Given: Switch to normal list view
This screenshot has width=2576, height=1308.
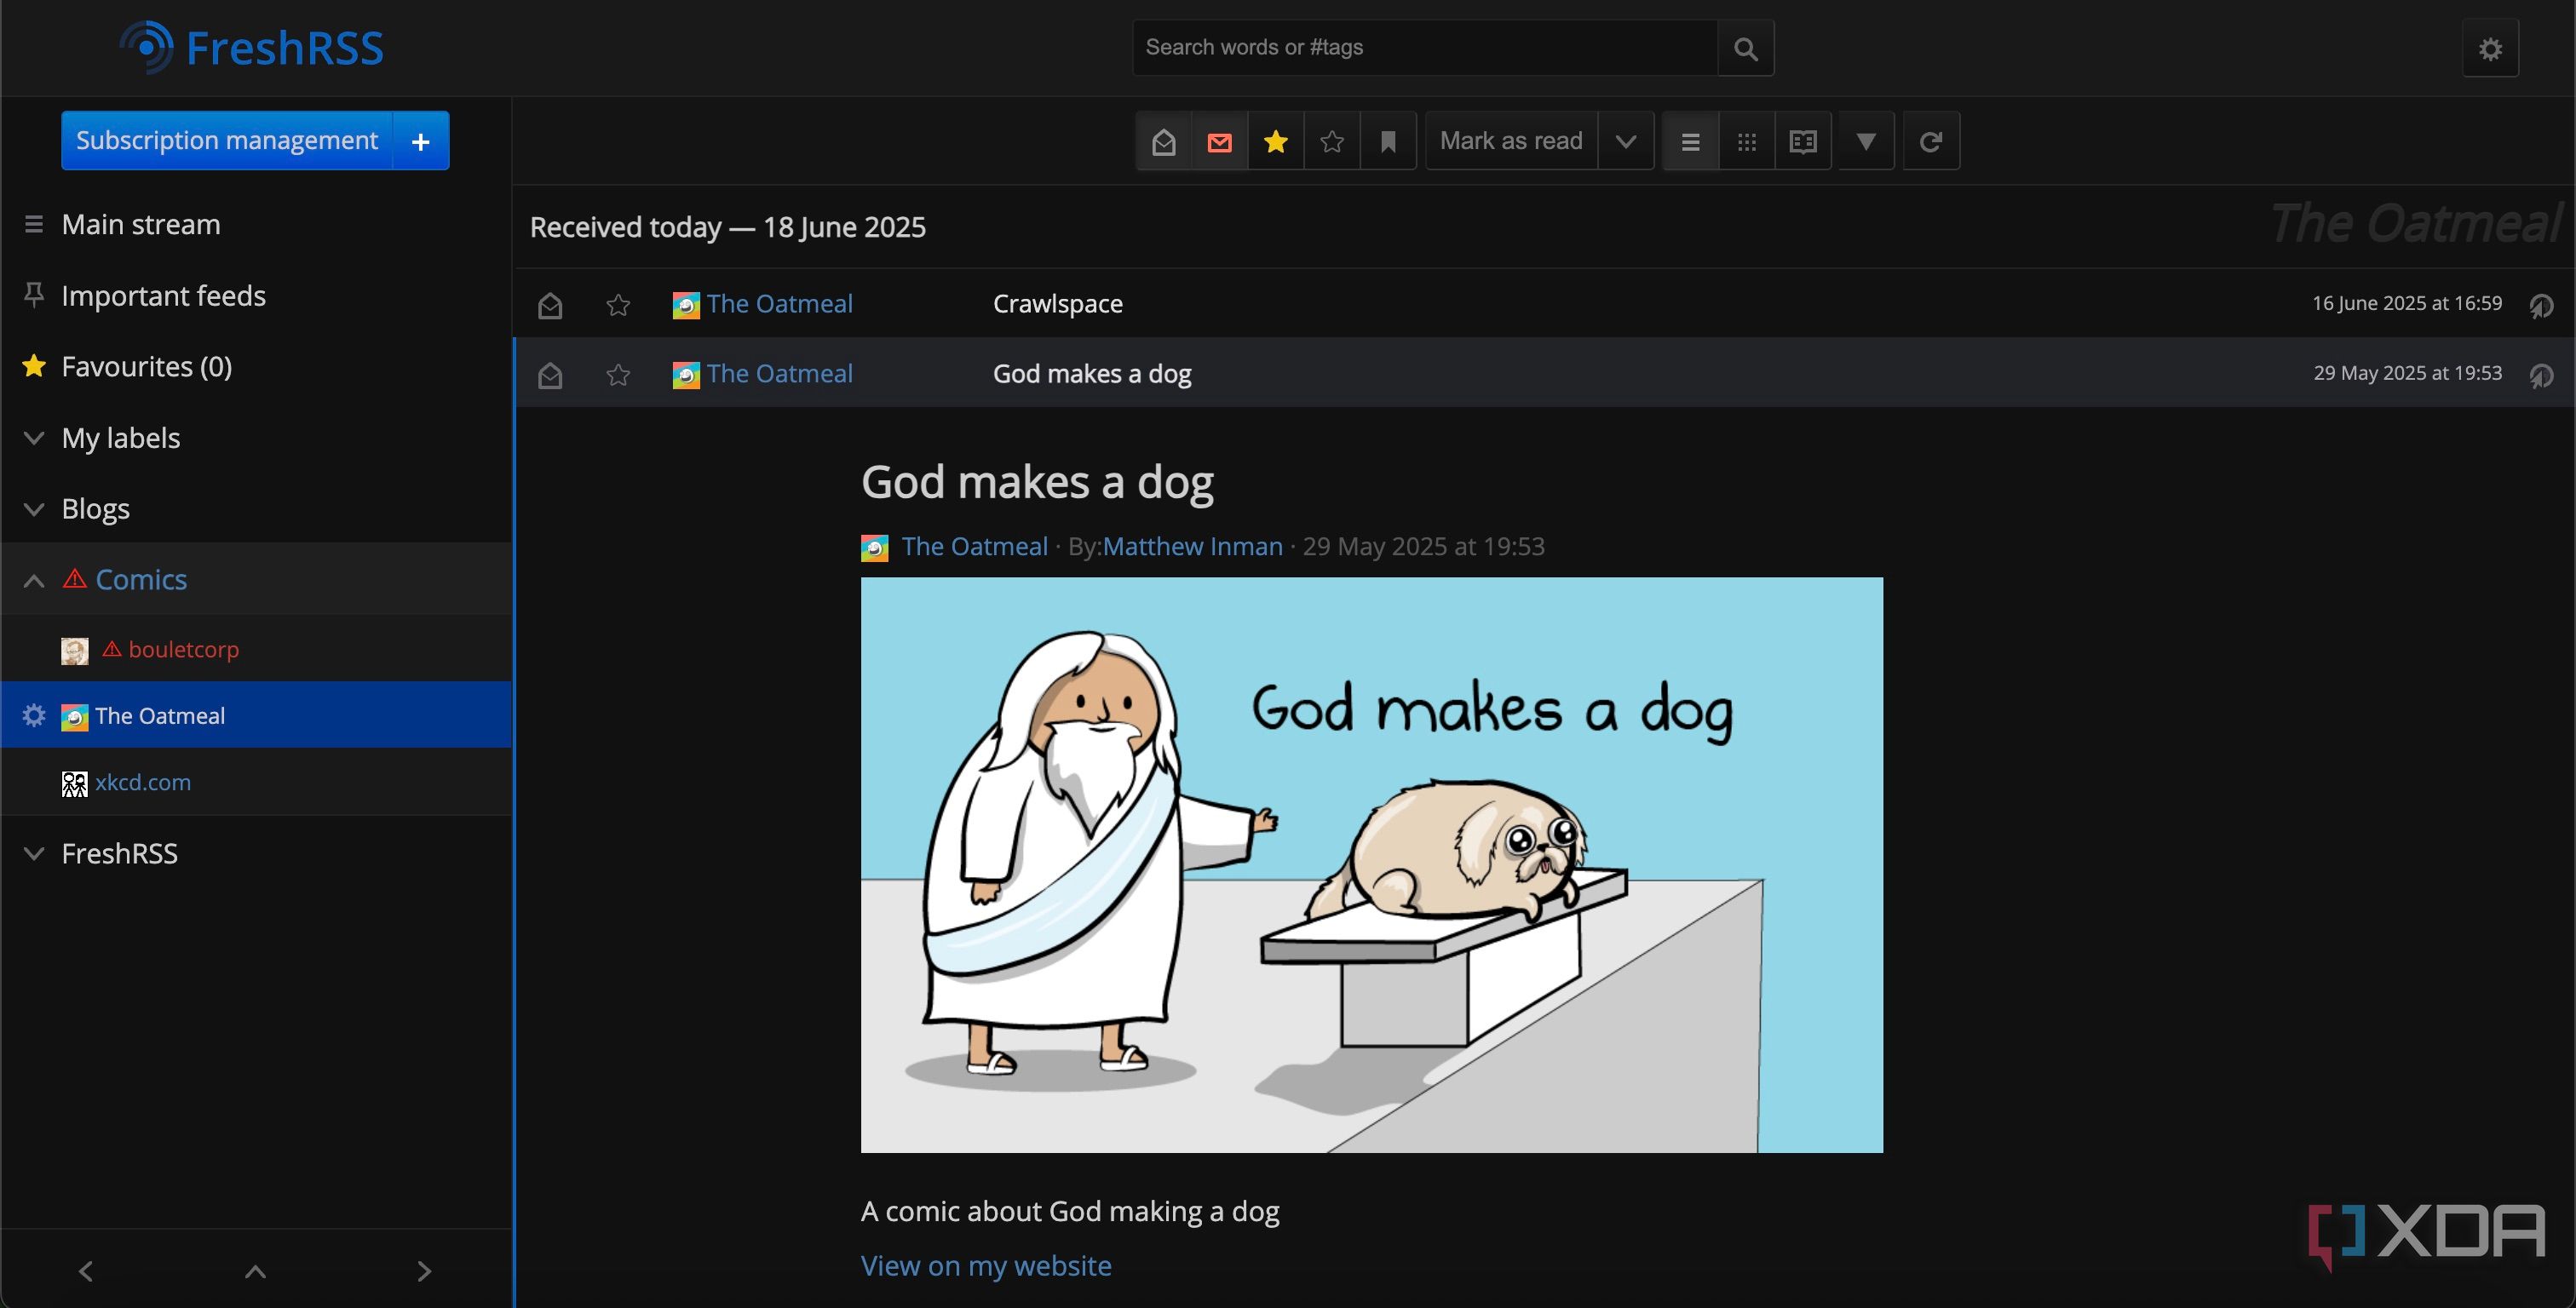Looking at the screenshot, I should (1690, 141).
